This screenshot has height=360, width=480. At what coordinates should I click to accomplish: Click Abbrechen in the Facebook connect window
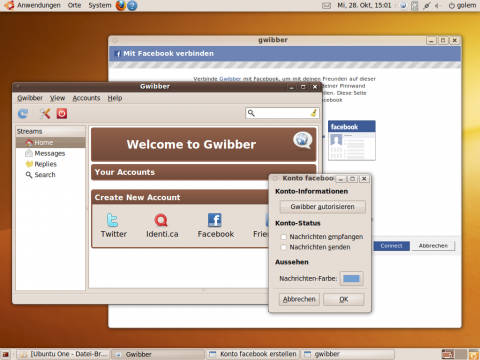point(433,246)
